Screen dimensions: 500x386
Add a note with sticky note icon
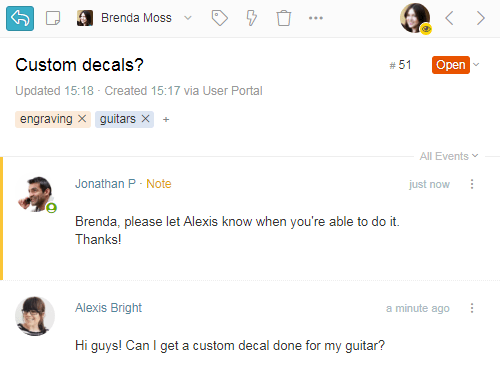(53, 18)
